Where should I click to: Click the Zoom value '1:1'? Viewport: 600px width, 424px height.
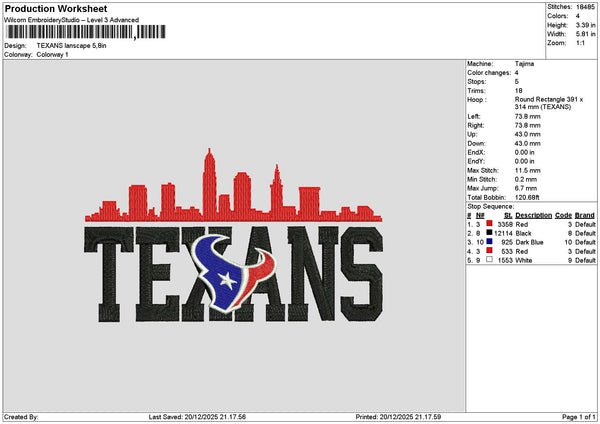tap(580, 43)
